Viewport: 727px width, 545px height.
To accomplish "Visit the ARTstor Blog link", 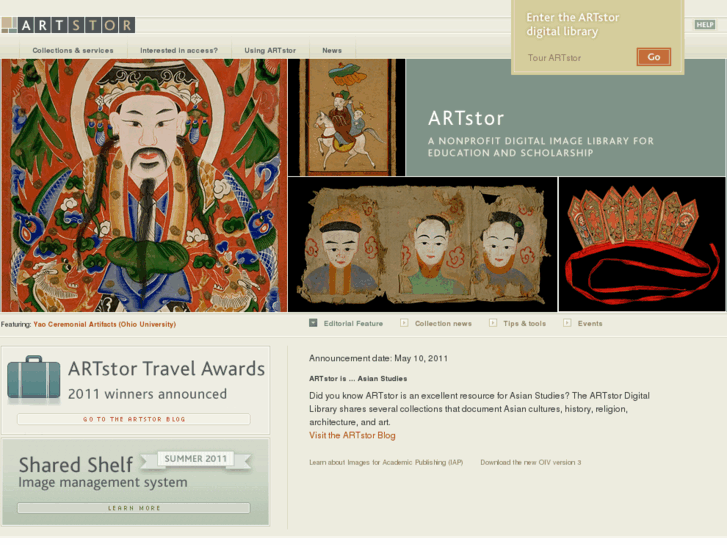I will 352,436.
